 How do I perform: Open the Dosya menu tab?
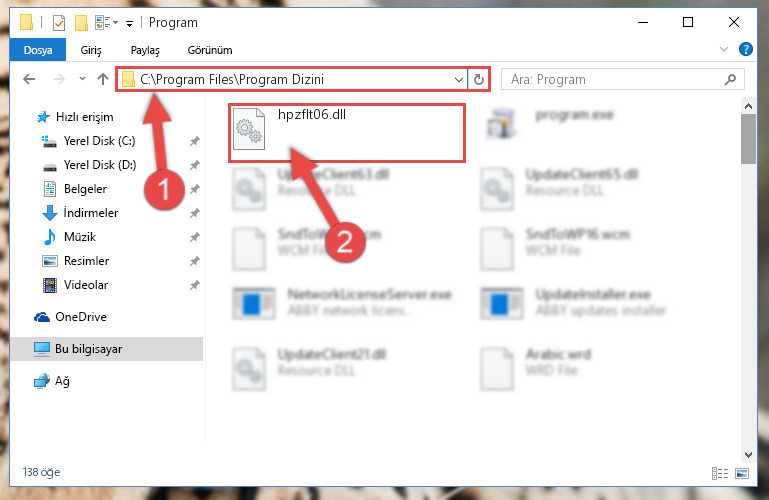38,50
